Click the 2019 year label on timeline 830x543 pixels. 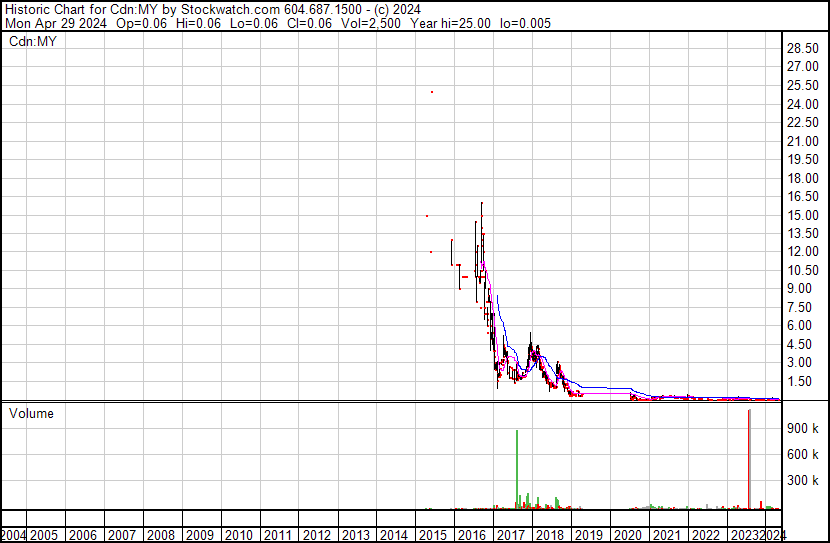(589, 535)
